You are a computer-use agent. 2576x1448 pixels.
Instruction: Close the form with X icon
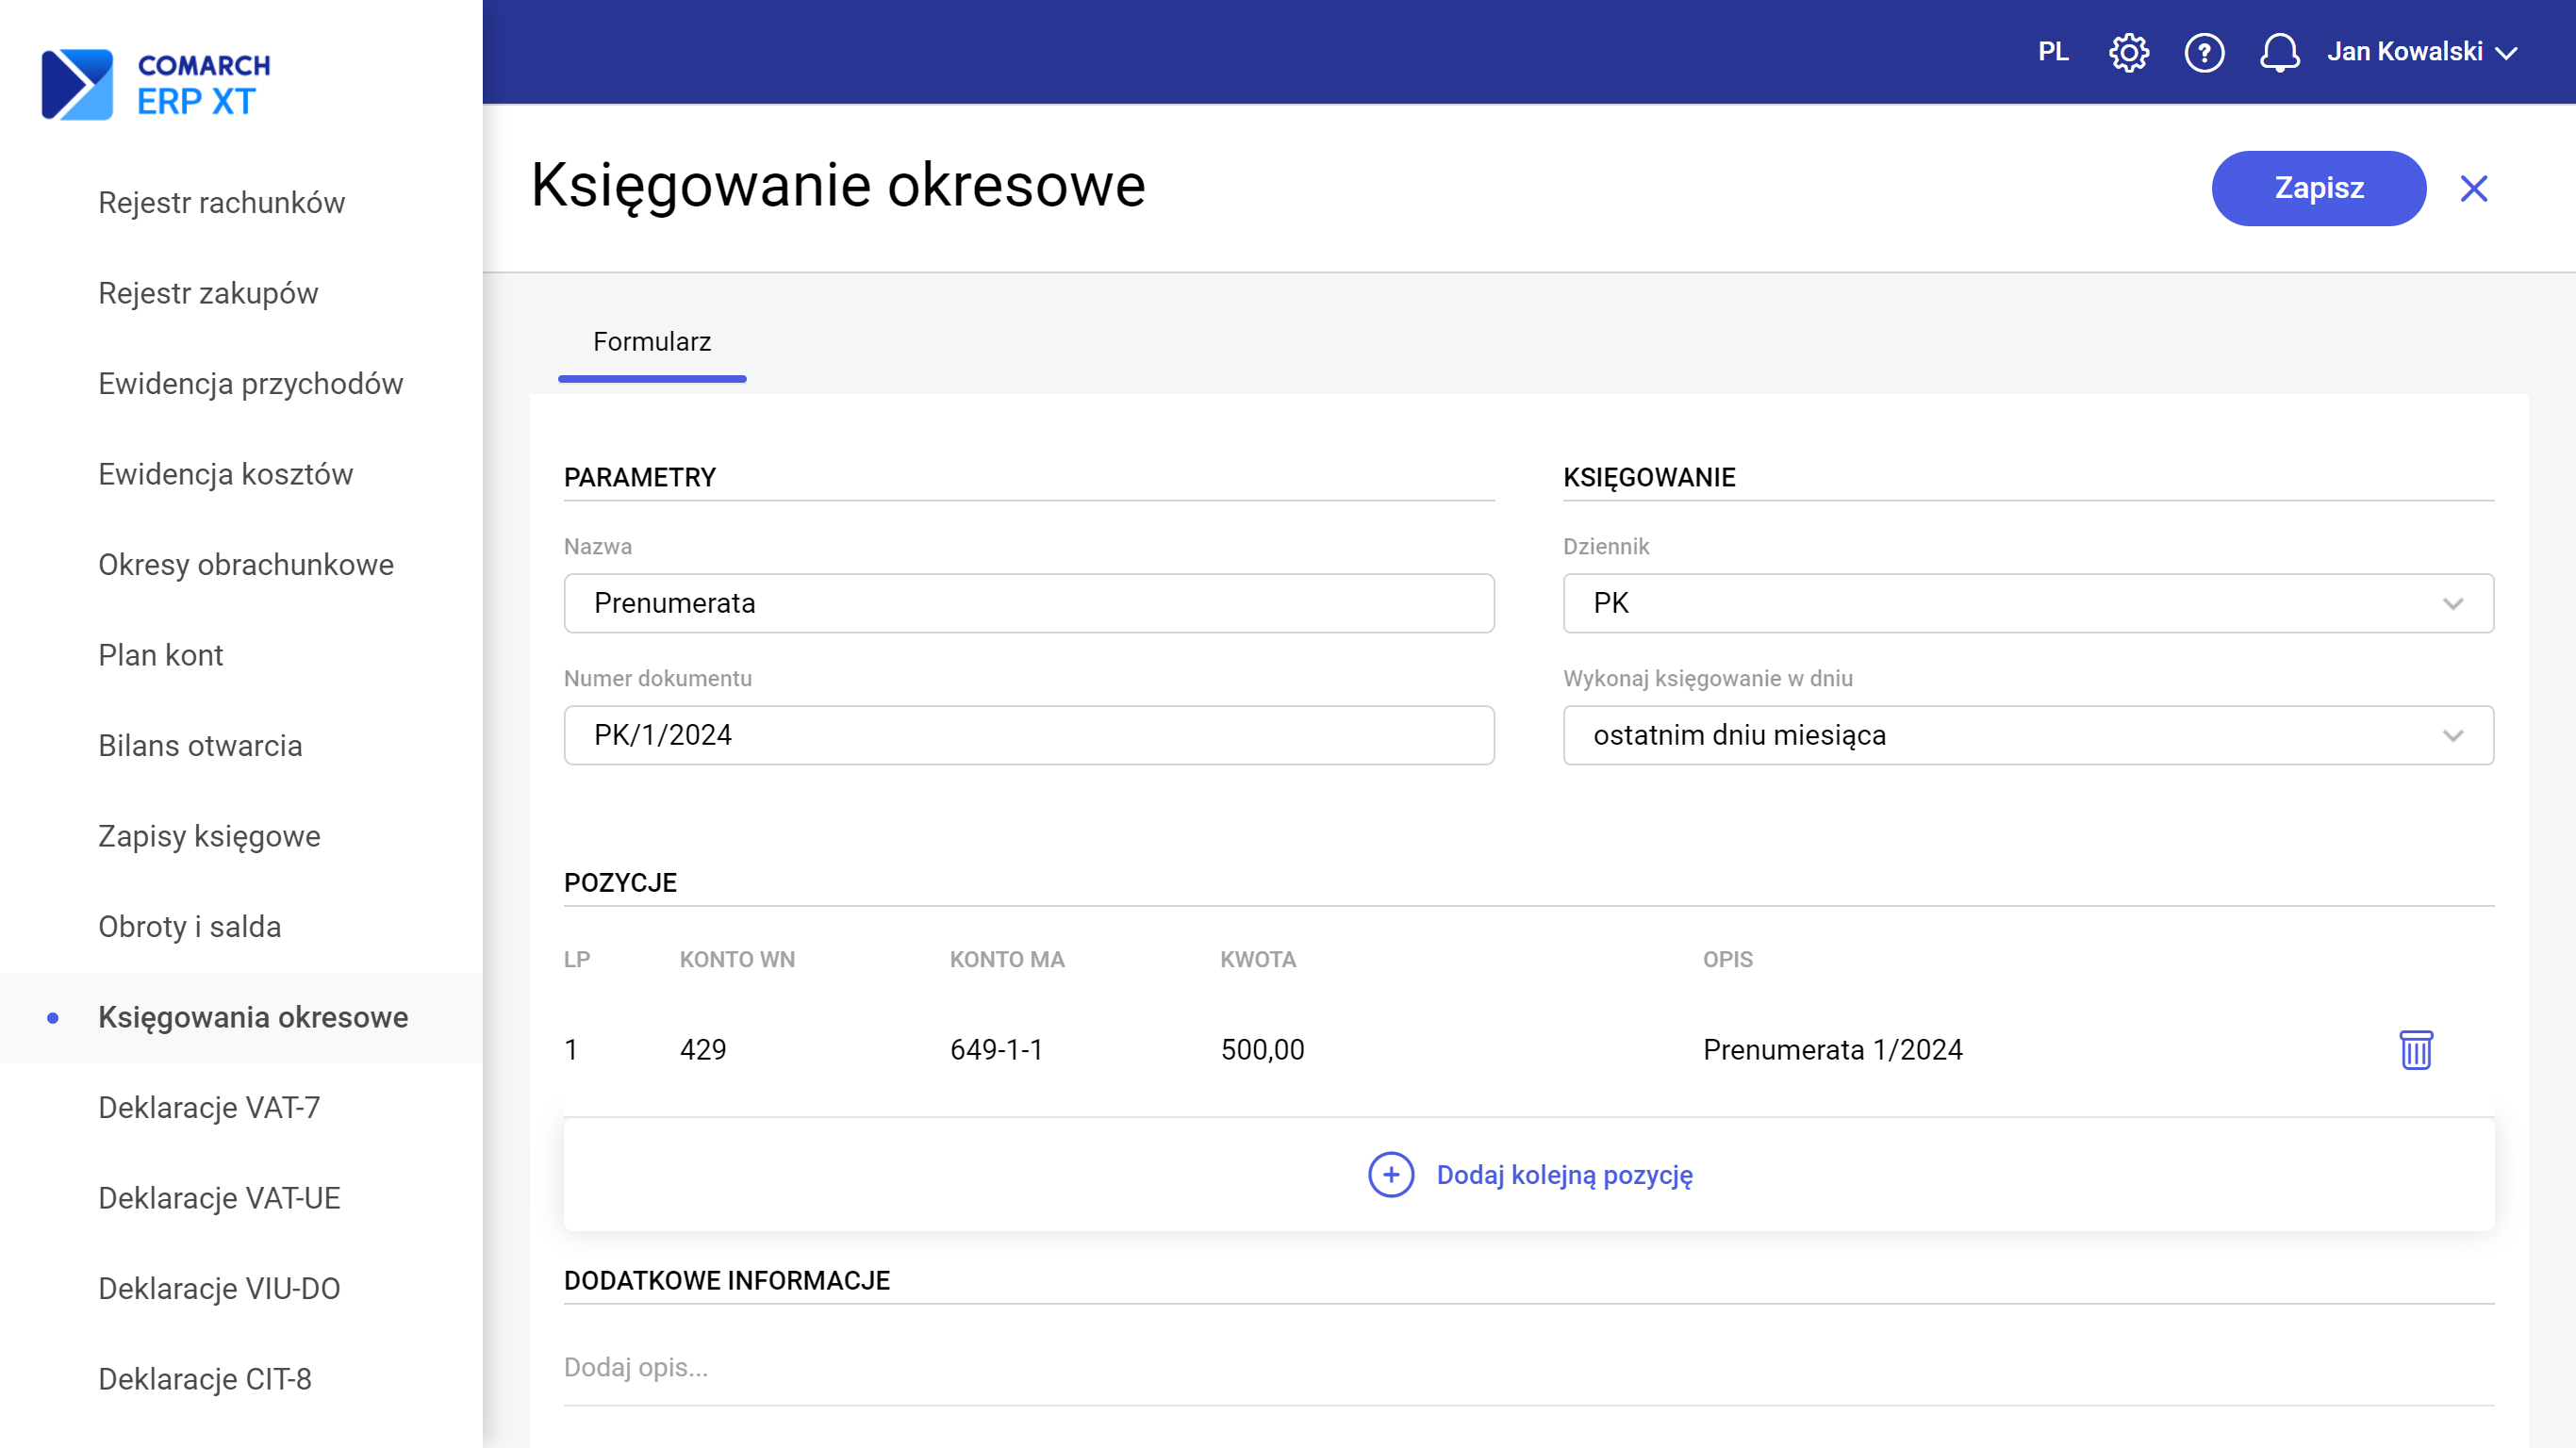(x=2473, y=188)
